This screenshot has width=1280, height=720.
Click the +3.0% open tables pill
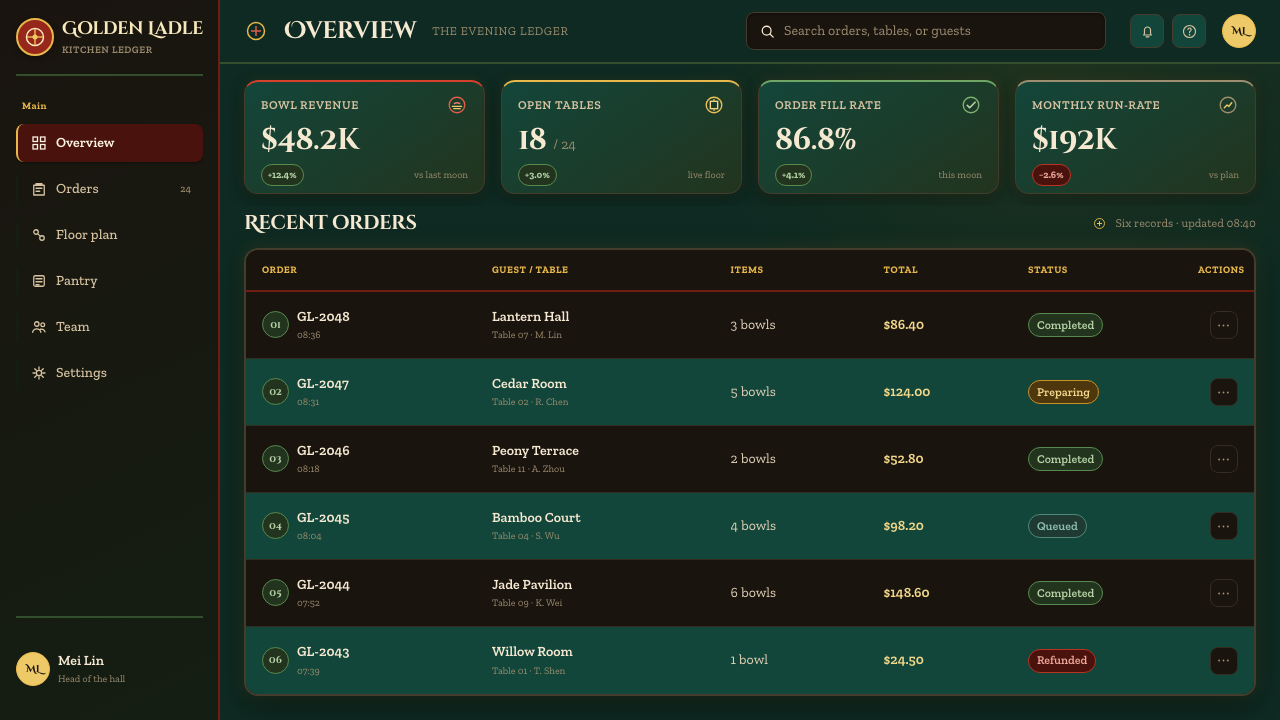point(538,175)
